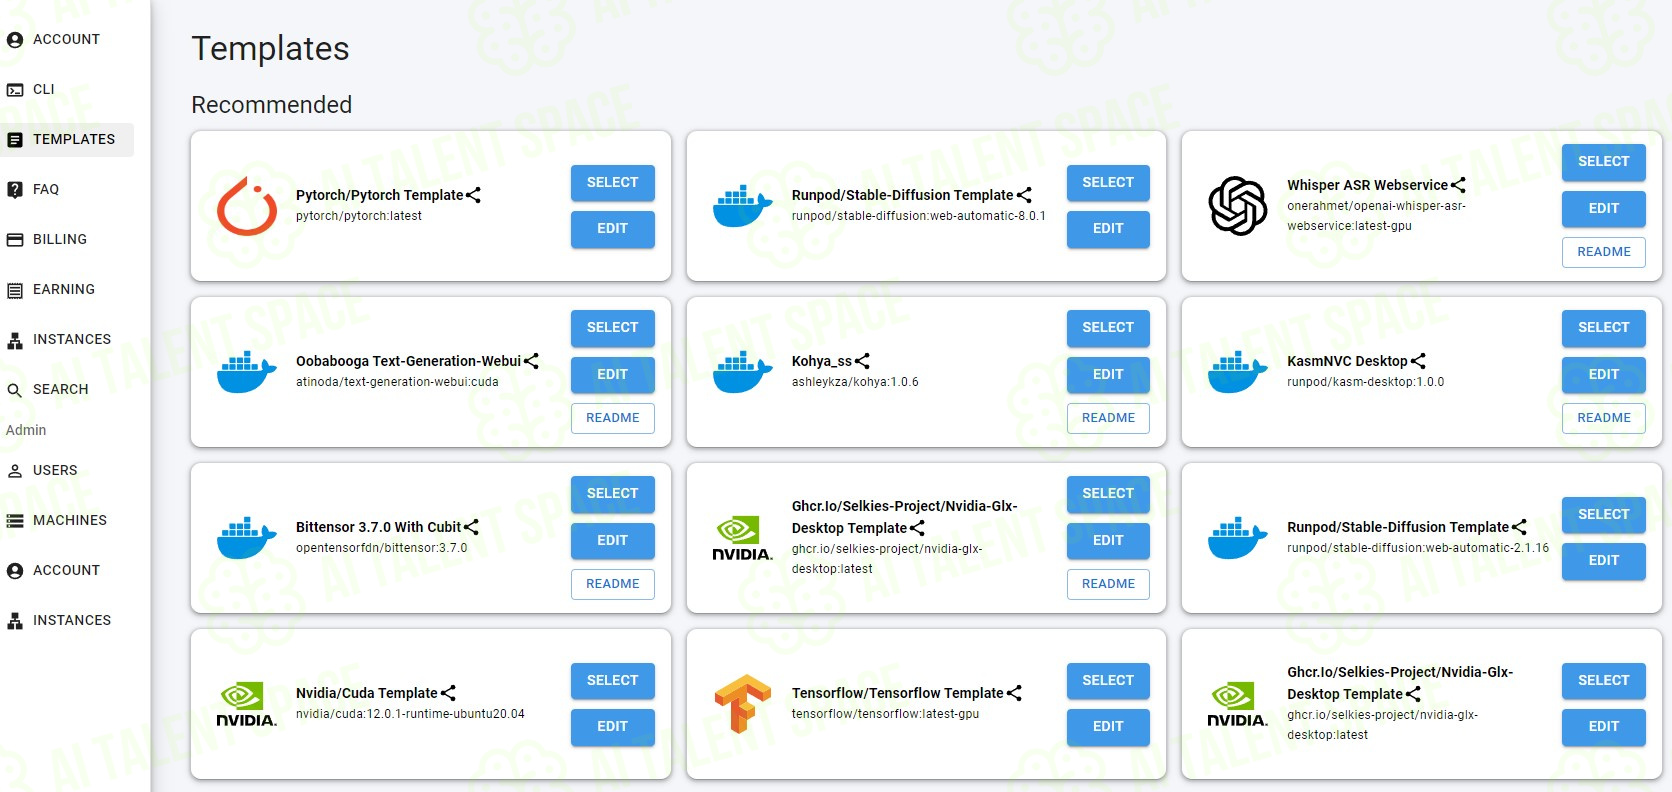Click share icon next to Nvidia/Cuda Template
The height and width of the screenshot is (792, 1672).
448,693
